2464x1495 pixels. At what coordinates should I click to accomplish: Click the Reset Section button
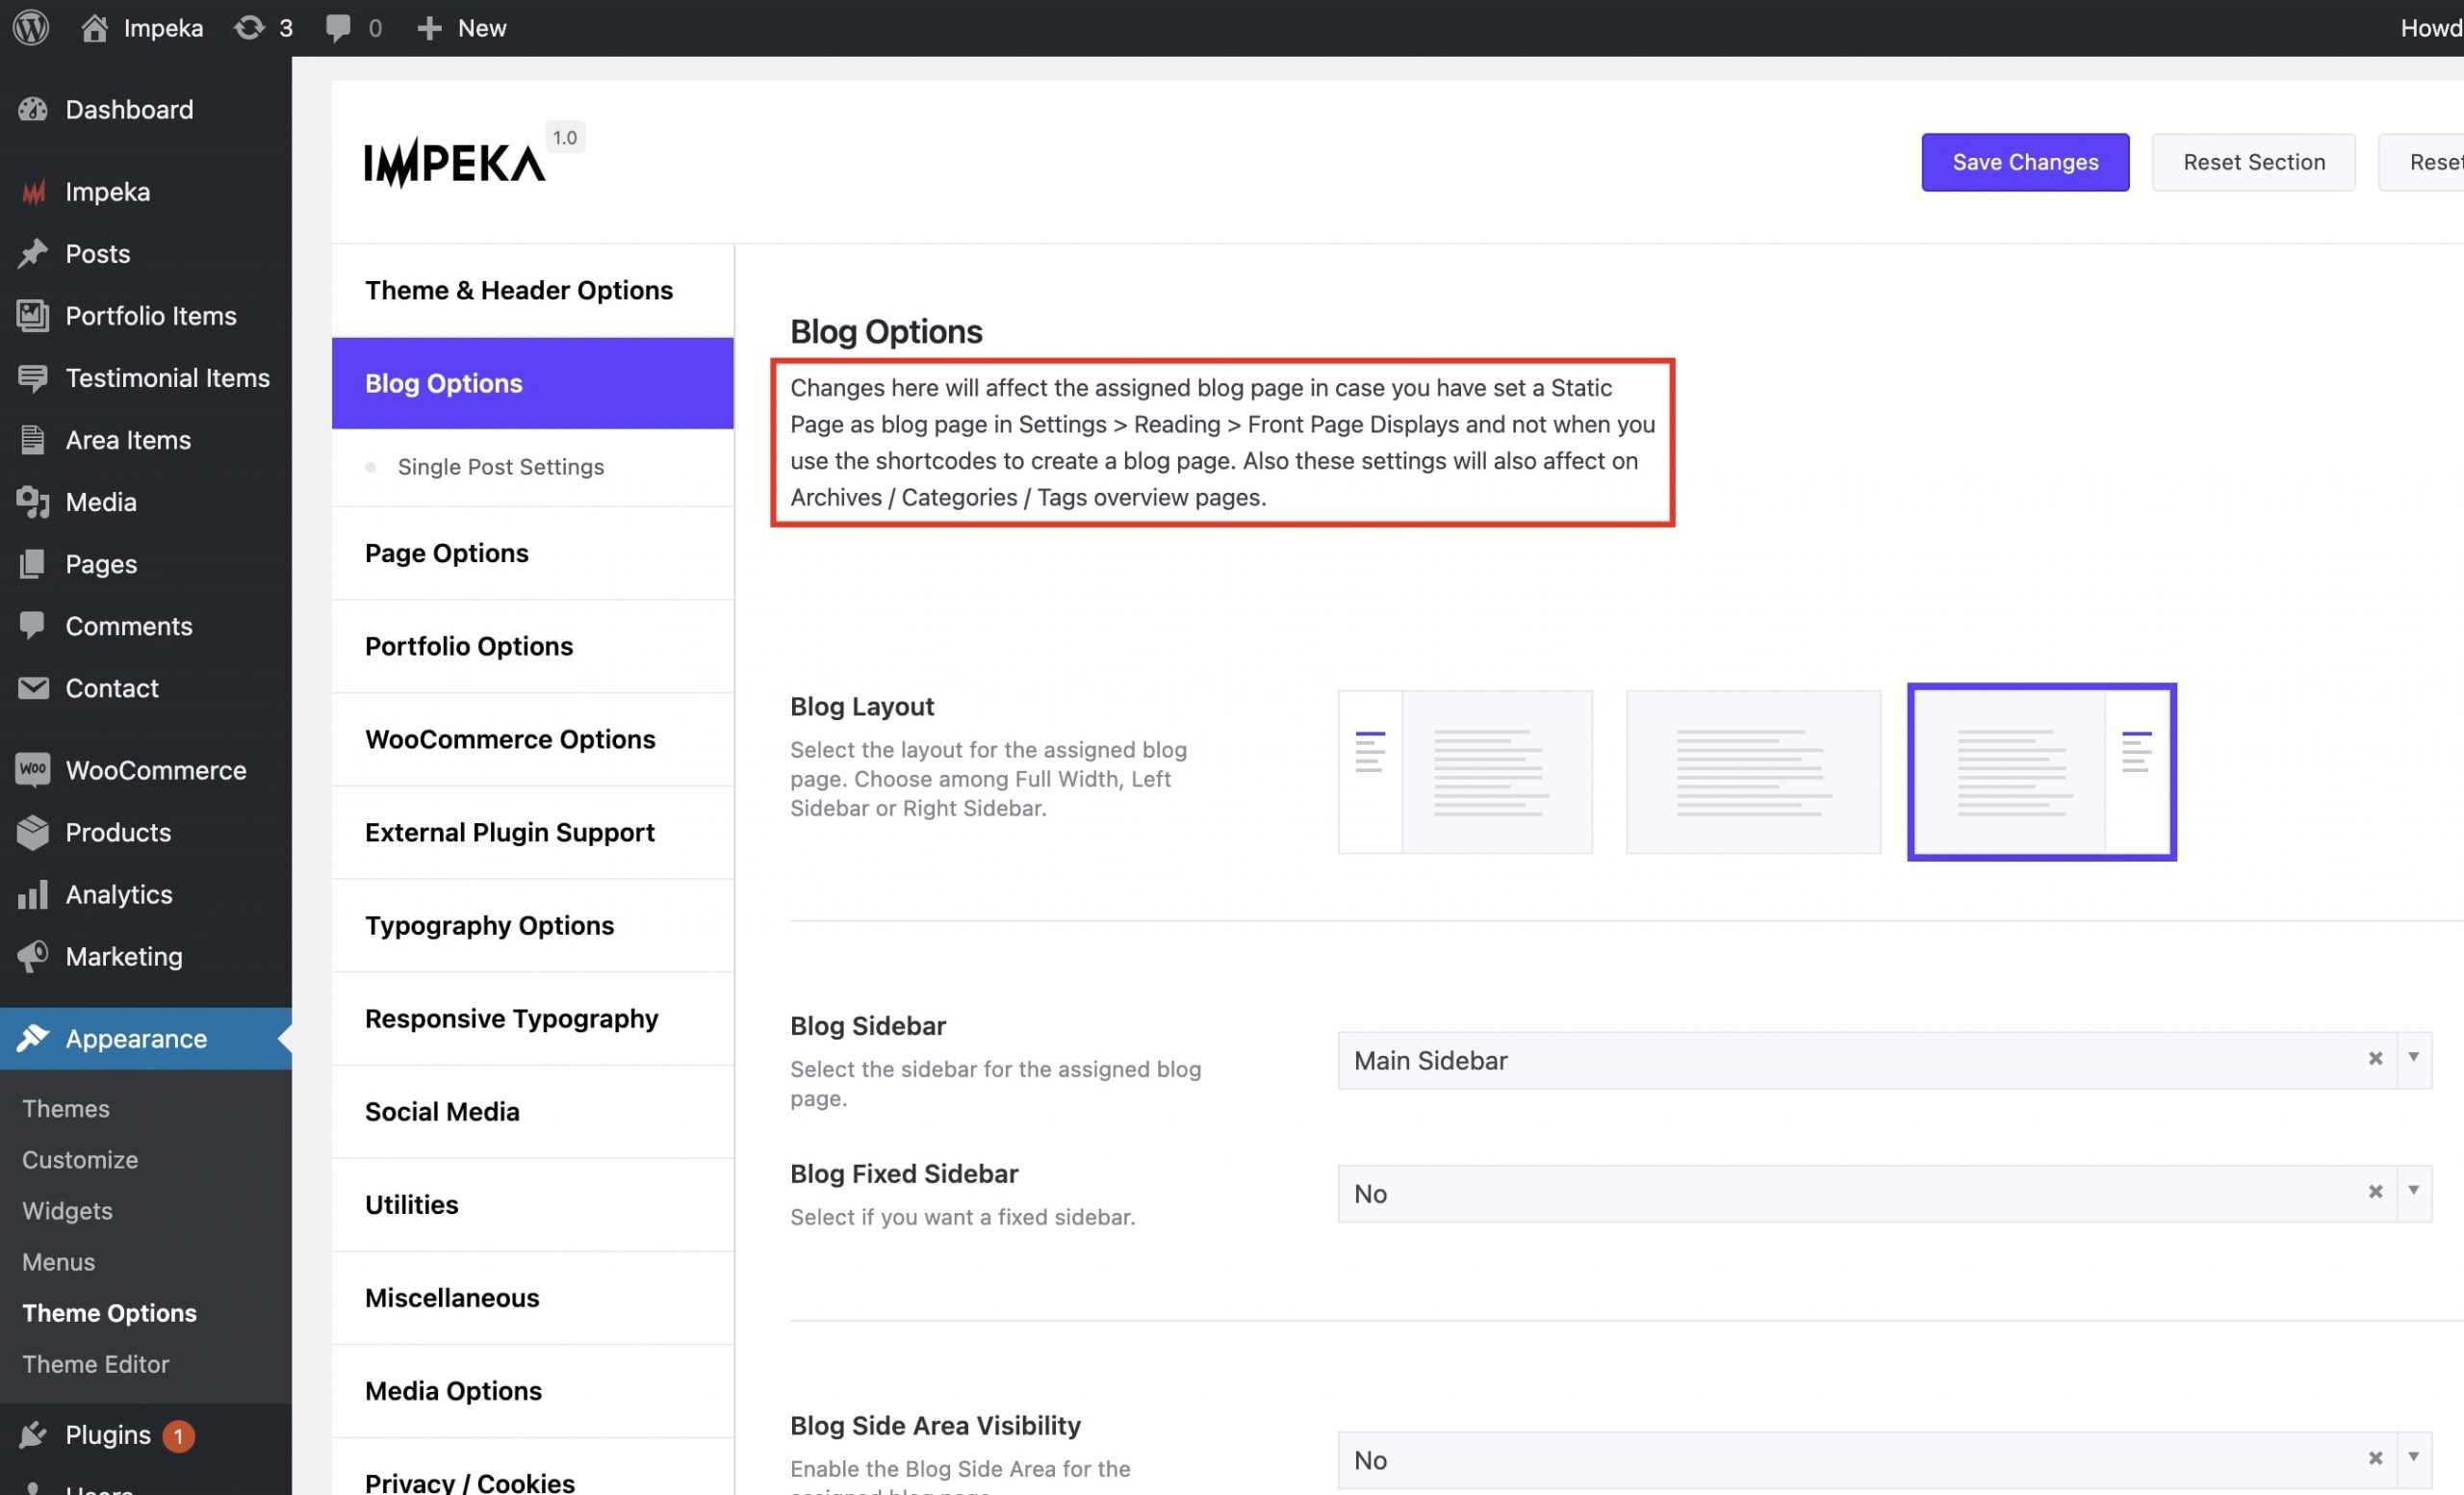click(x=2253, y=162)
